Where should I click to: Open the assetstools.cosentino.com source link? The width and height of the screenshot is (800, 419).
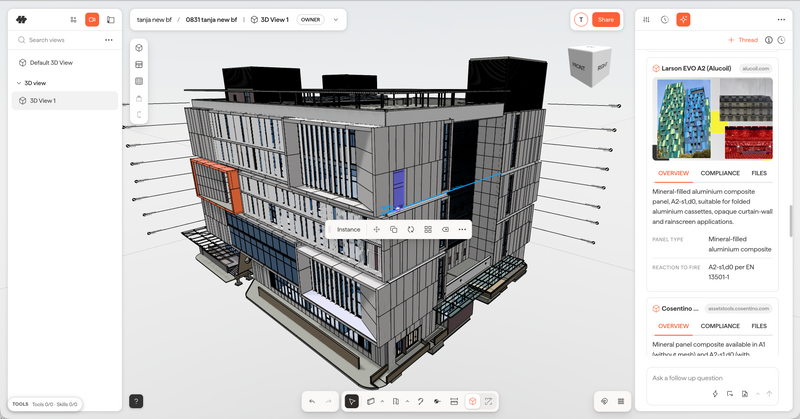(x=738, y=309)
